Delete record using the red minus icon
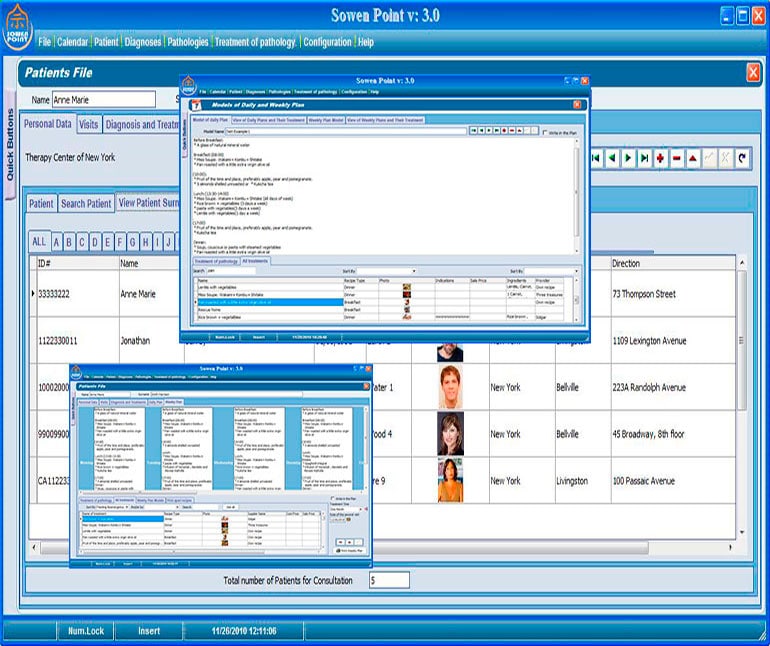This screenshot has width=770, height=646. pyautogui.click(x=677, y=158)
